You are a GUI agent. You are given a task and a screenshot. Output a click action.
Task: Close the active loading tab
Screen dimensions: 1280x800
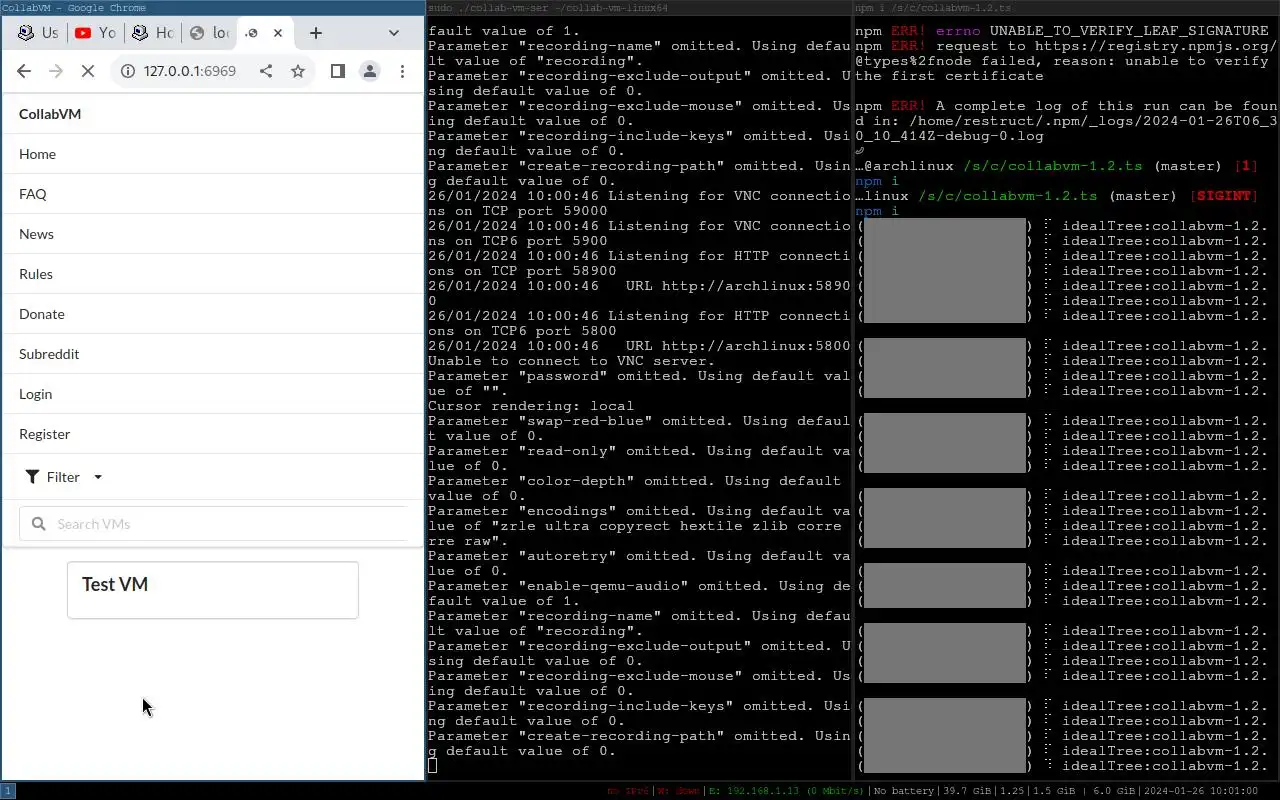tap(278, 33)
